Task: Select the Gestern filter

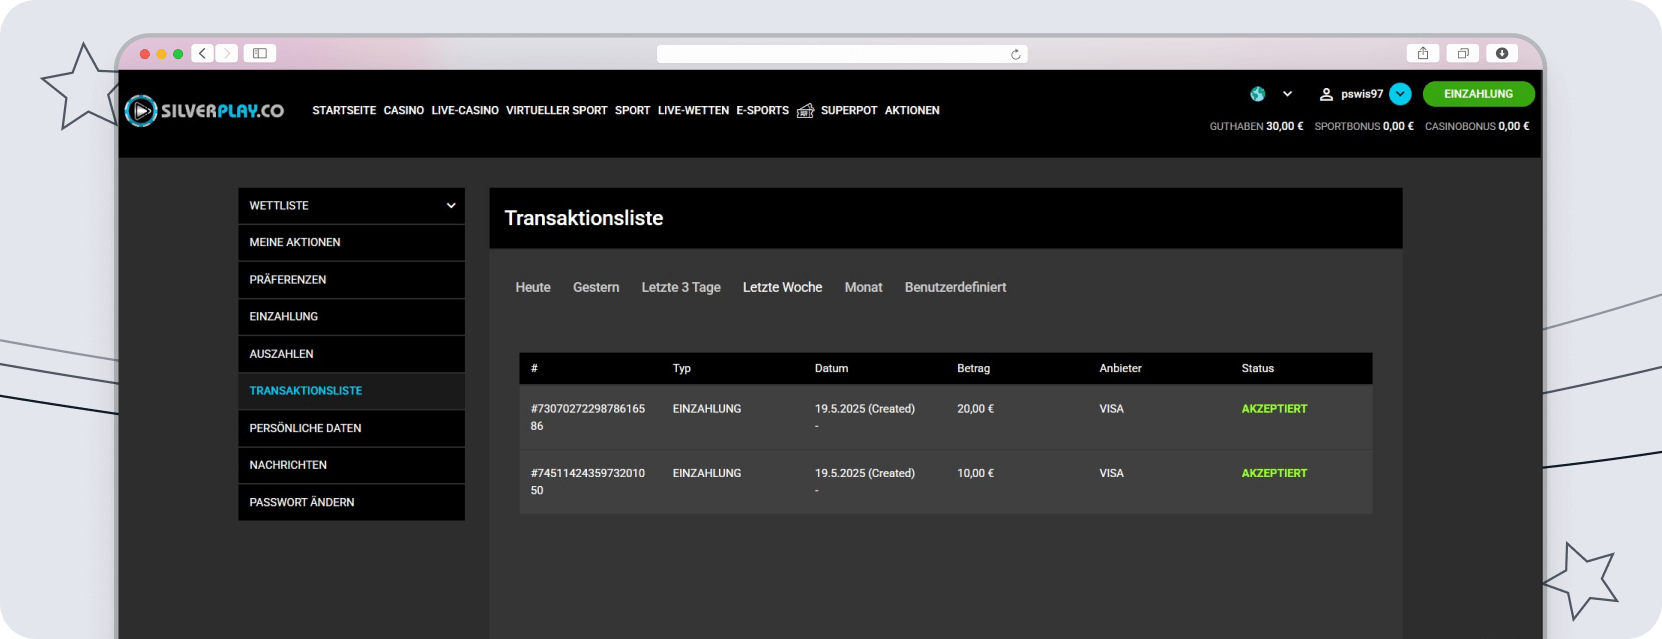Action: (x=596, y=287)
